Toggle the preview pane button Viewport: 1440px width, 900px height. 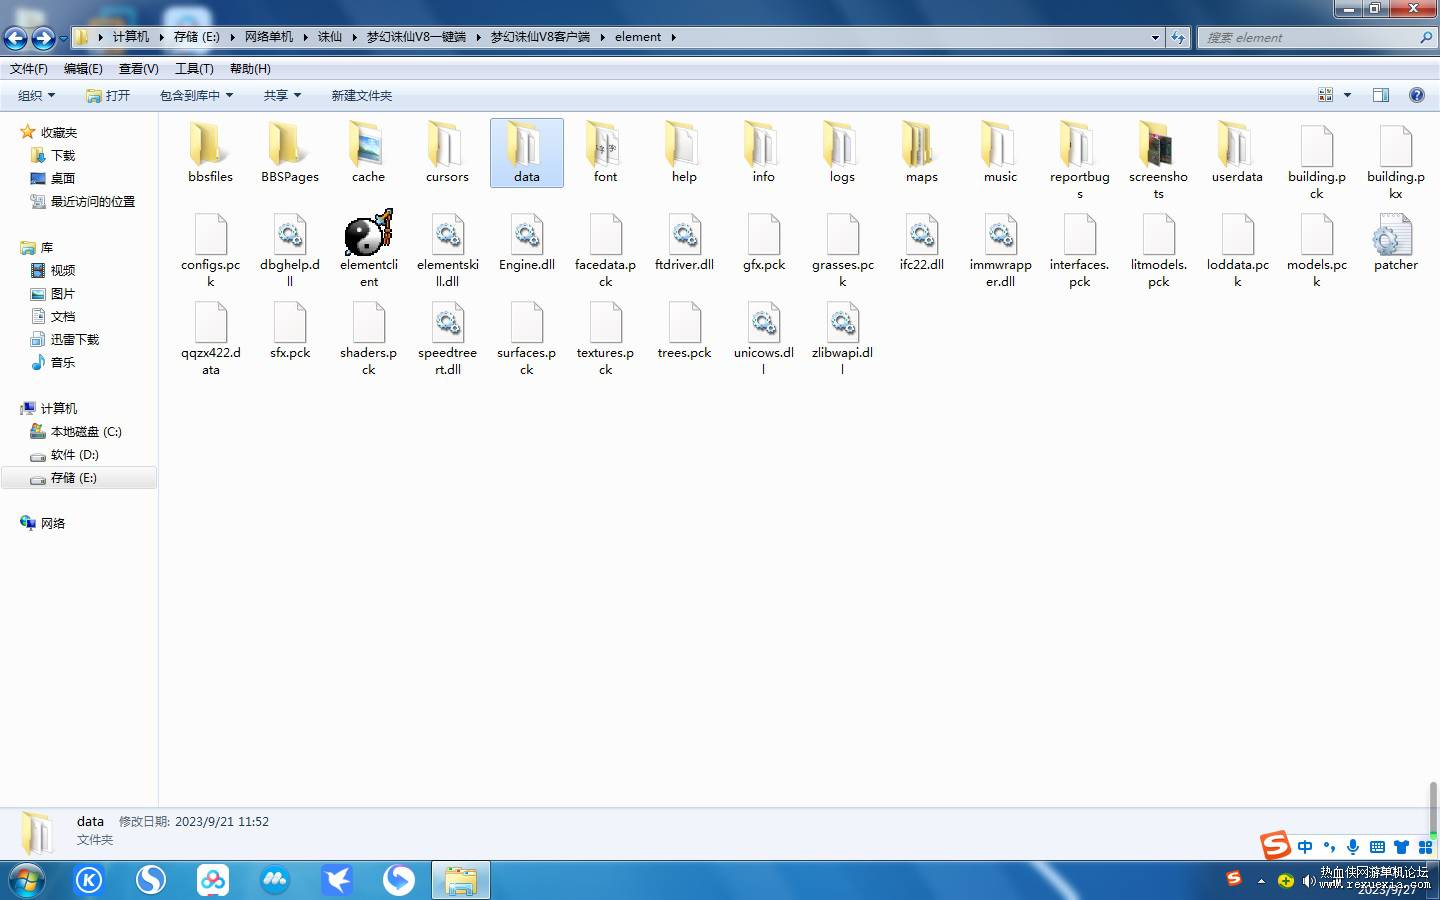[1381, 95]
